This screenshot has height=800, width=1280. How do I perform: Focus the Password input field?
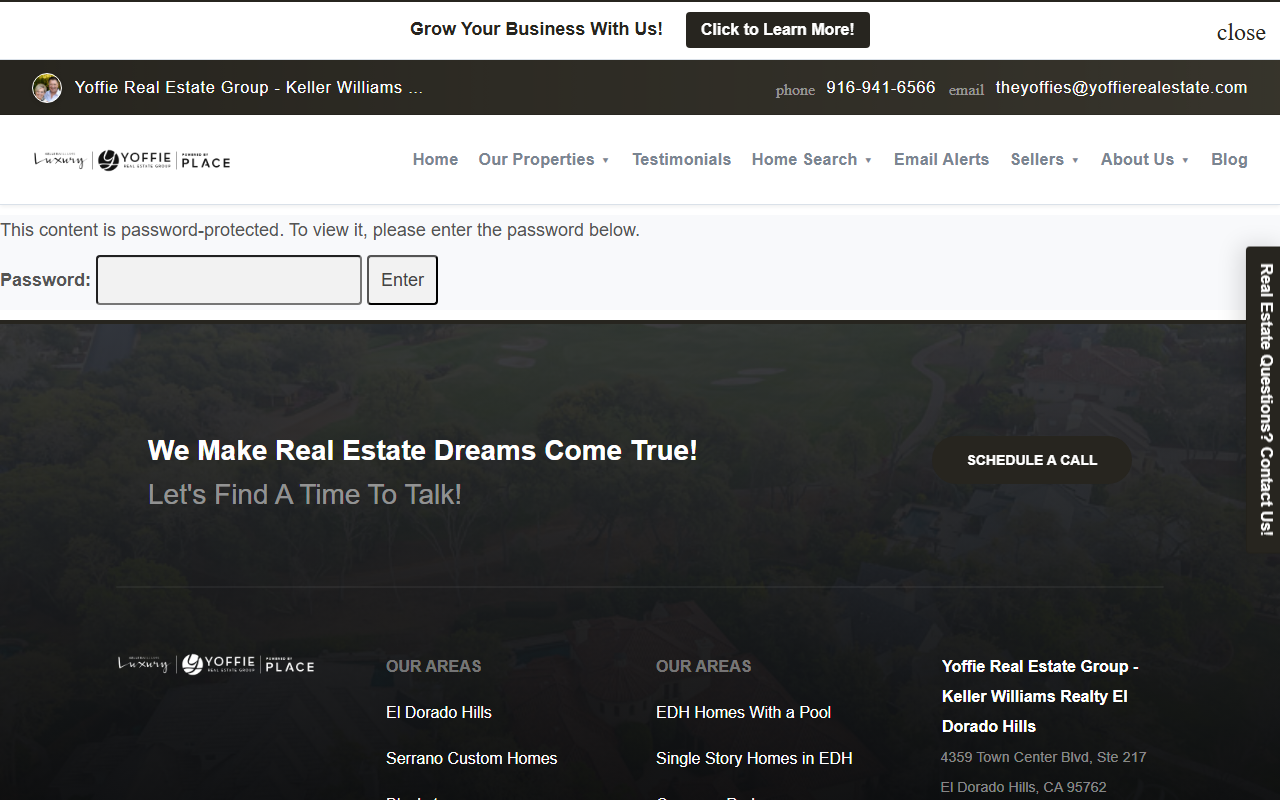229,280
